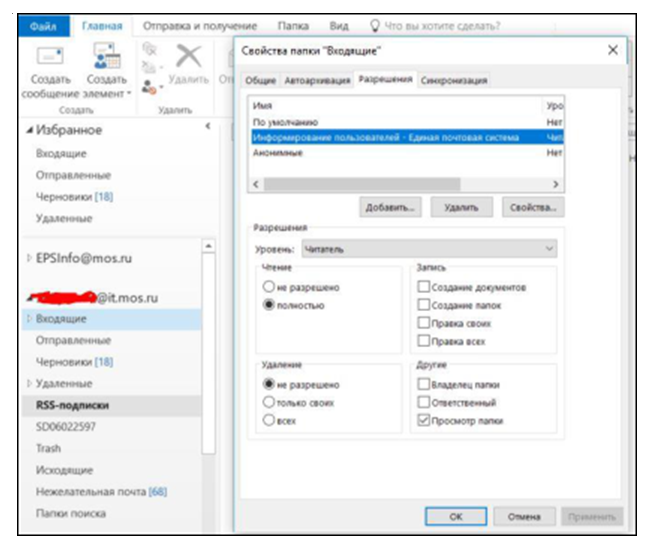Enable the Создание документов checkbox

click(x=424, y=288)
